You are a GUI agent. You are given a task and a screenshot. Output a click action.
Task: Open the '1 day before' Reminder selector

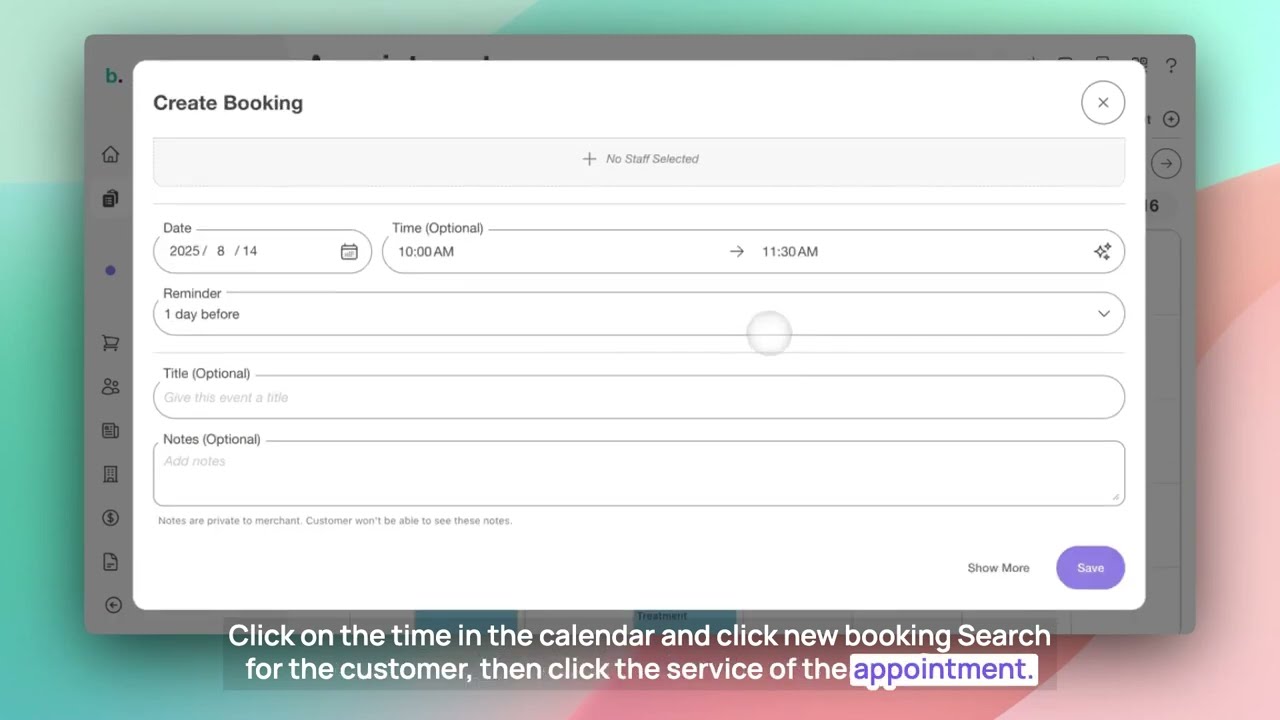pyautogui.click(x=639, y=314)
